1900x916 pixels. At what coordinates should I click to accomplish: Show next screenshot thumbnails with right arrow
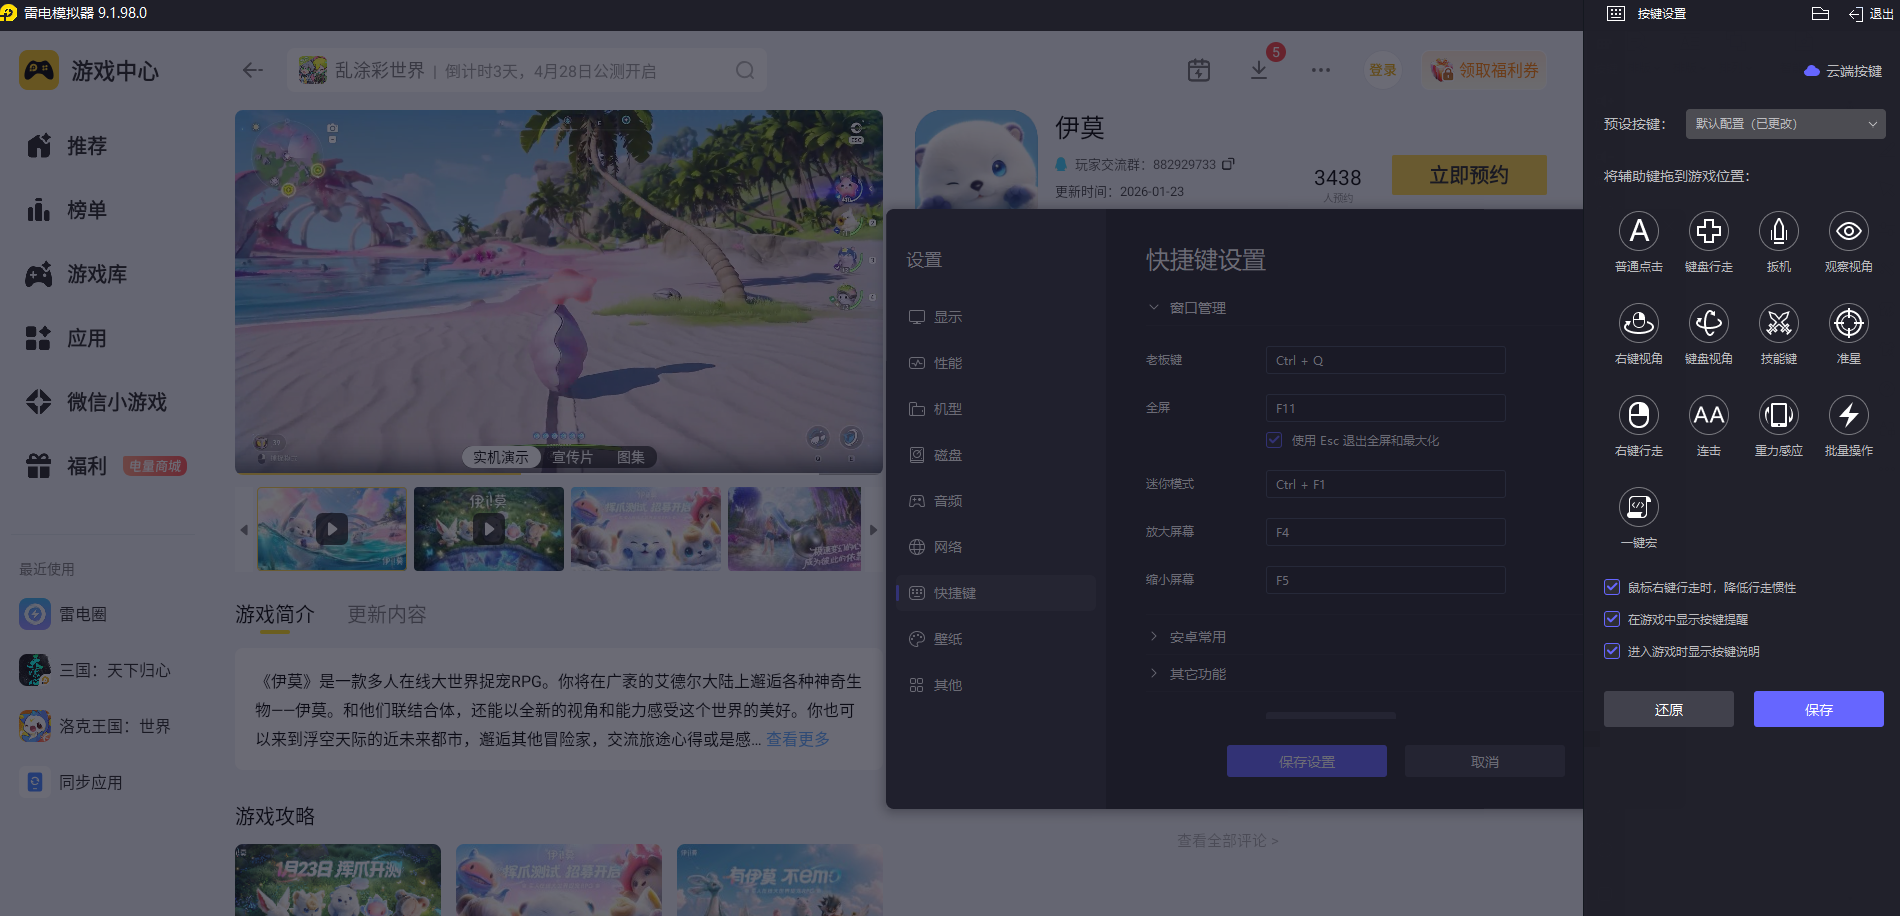(x=873, y=530)
